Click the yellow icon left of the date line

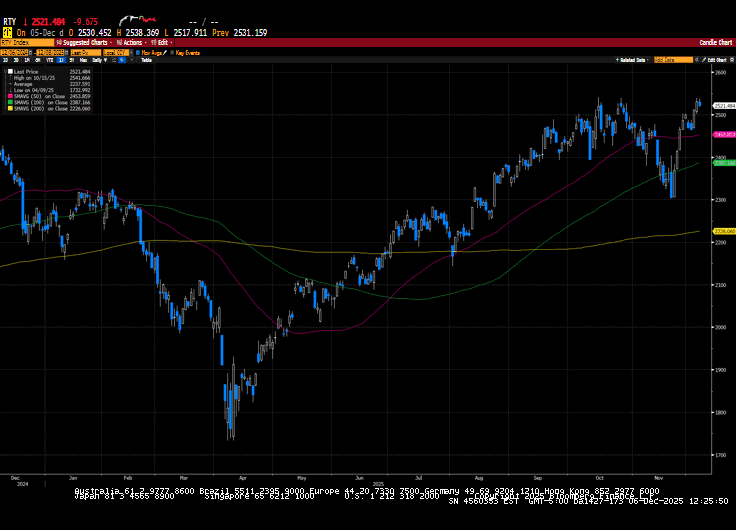tap(7, 33)
